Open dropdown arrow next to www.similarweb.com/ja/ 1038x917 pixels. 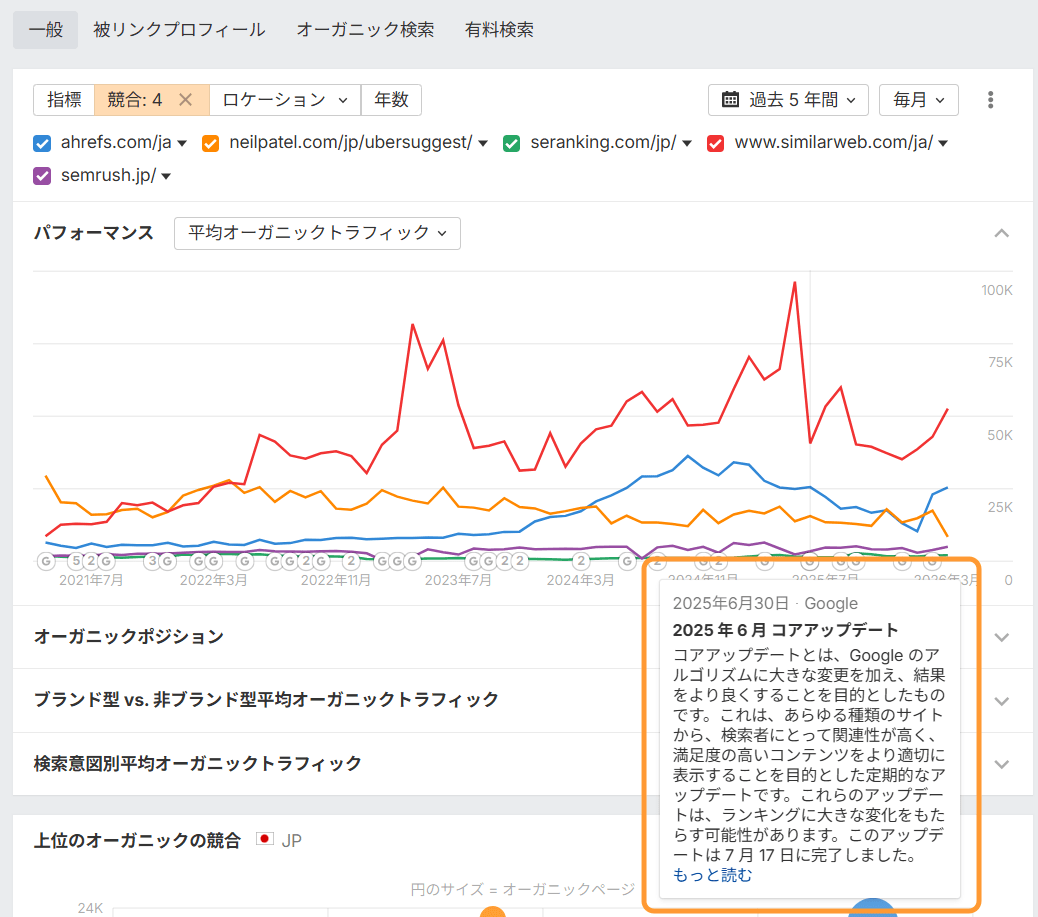(x=942, y=144)
